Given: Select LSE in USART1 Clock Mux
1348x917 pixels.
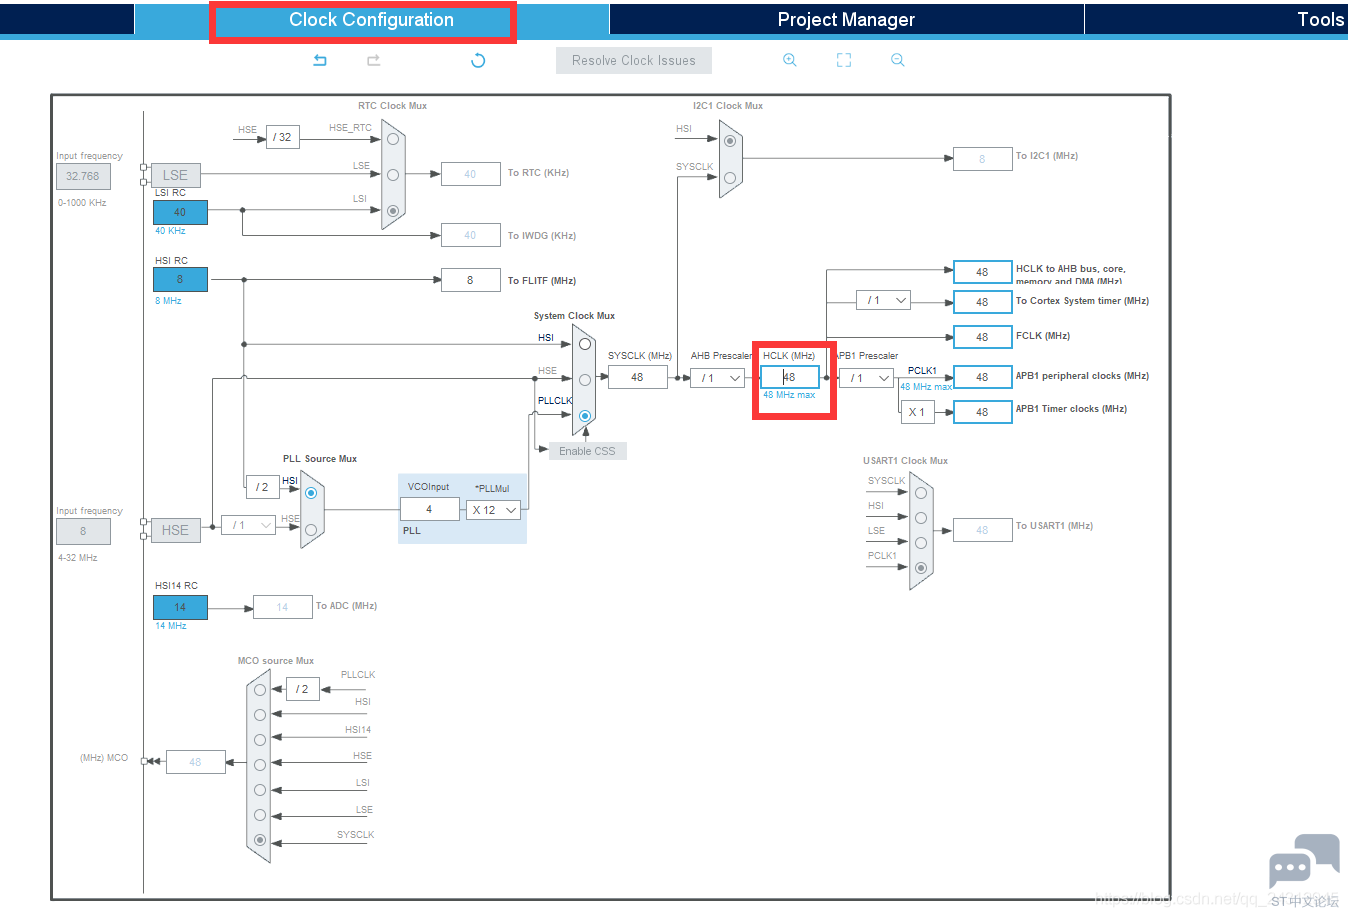Looking at the screenshot, I should point(921,543).
